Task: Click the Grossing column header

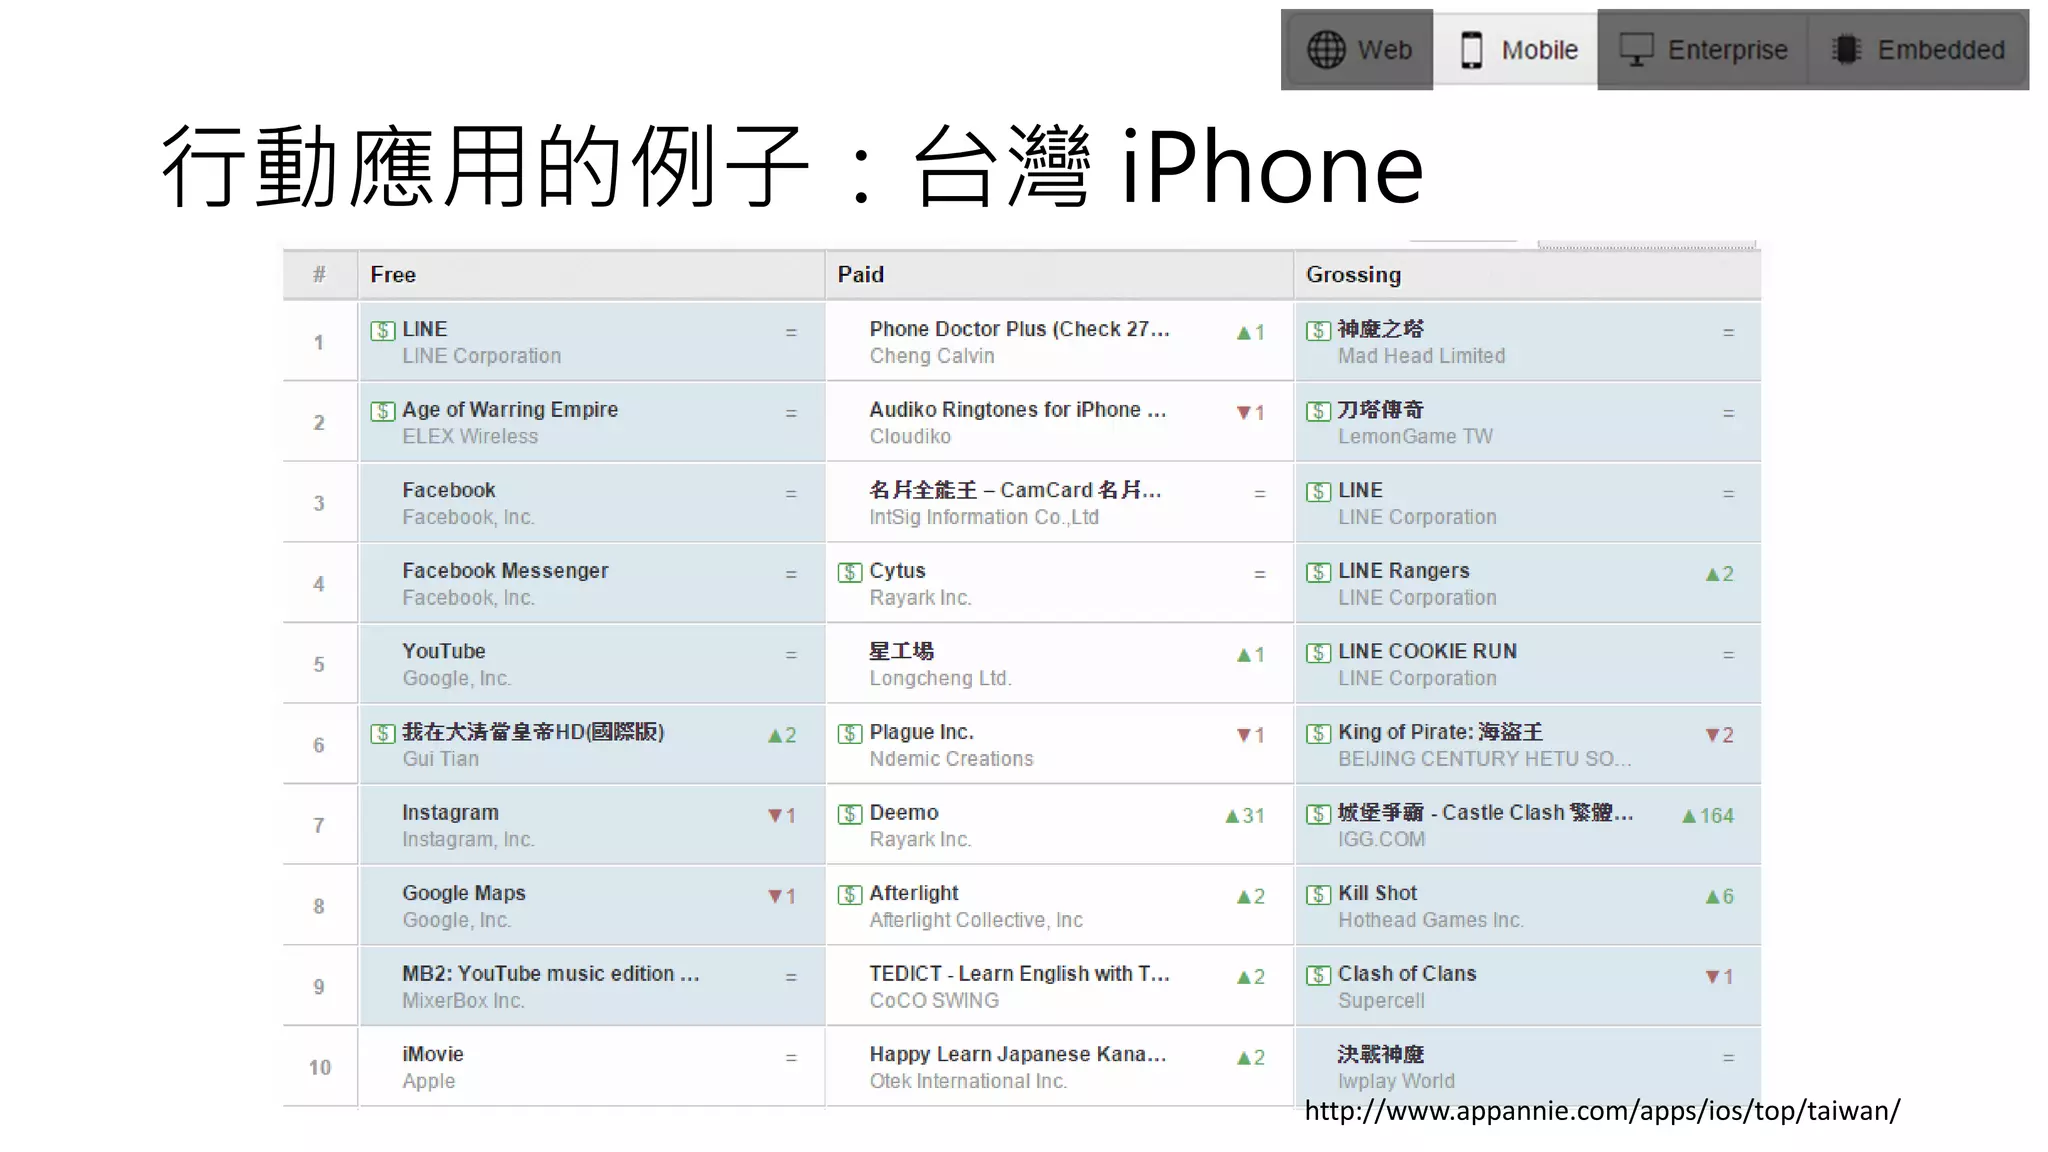Action: (x=1528, y=275)
